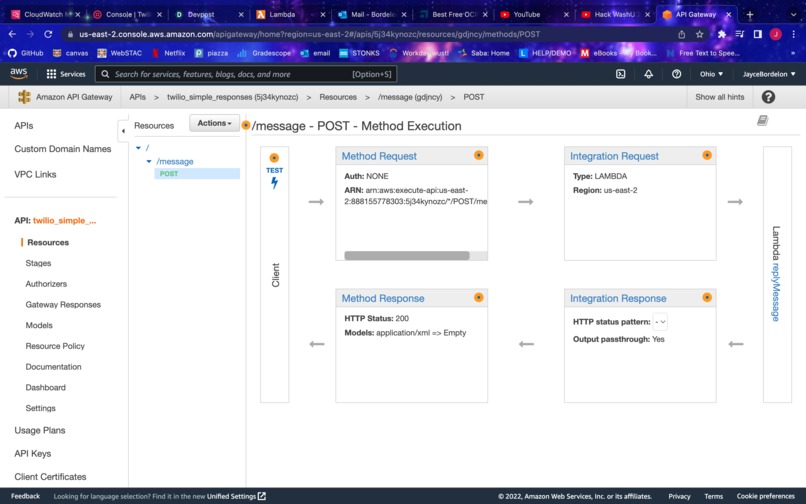Click the black help circle beside Show all hints
The height and width of the screenshot is (504, 806).
click(x=768, y=97)
